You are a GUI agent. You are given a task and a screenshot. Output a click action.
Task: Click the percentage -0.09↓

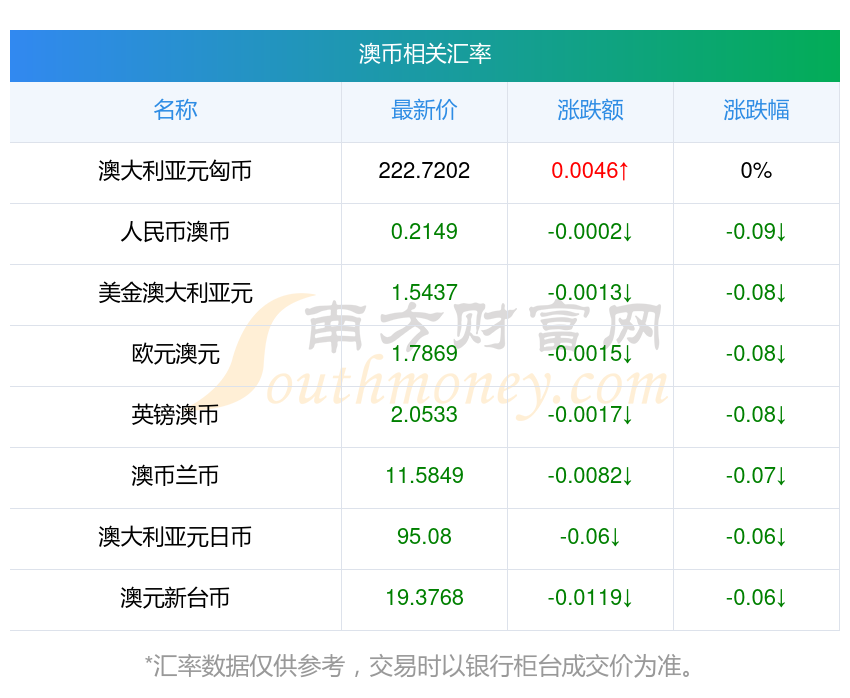[756, 232]
